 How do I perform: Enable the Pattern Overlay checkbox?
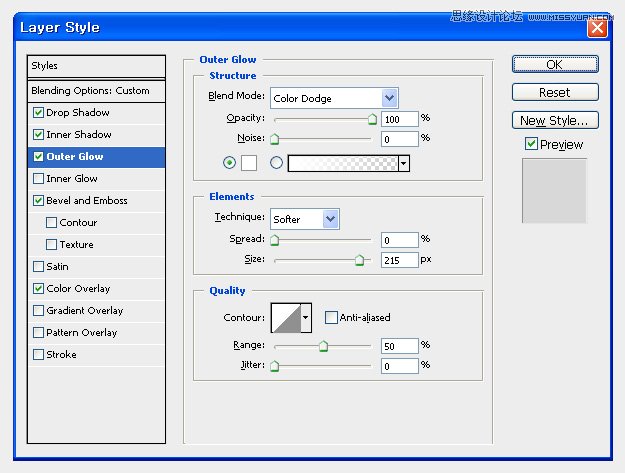38,332
